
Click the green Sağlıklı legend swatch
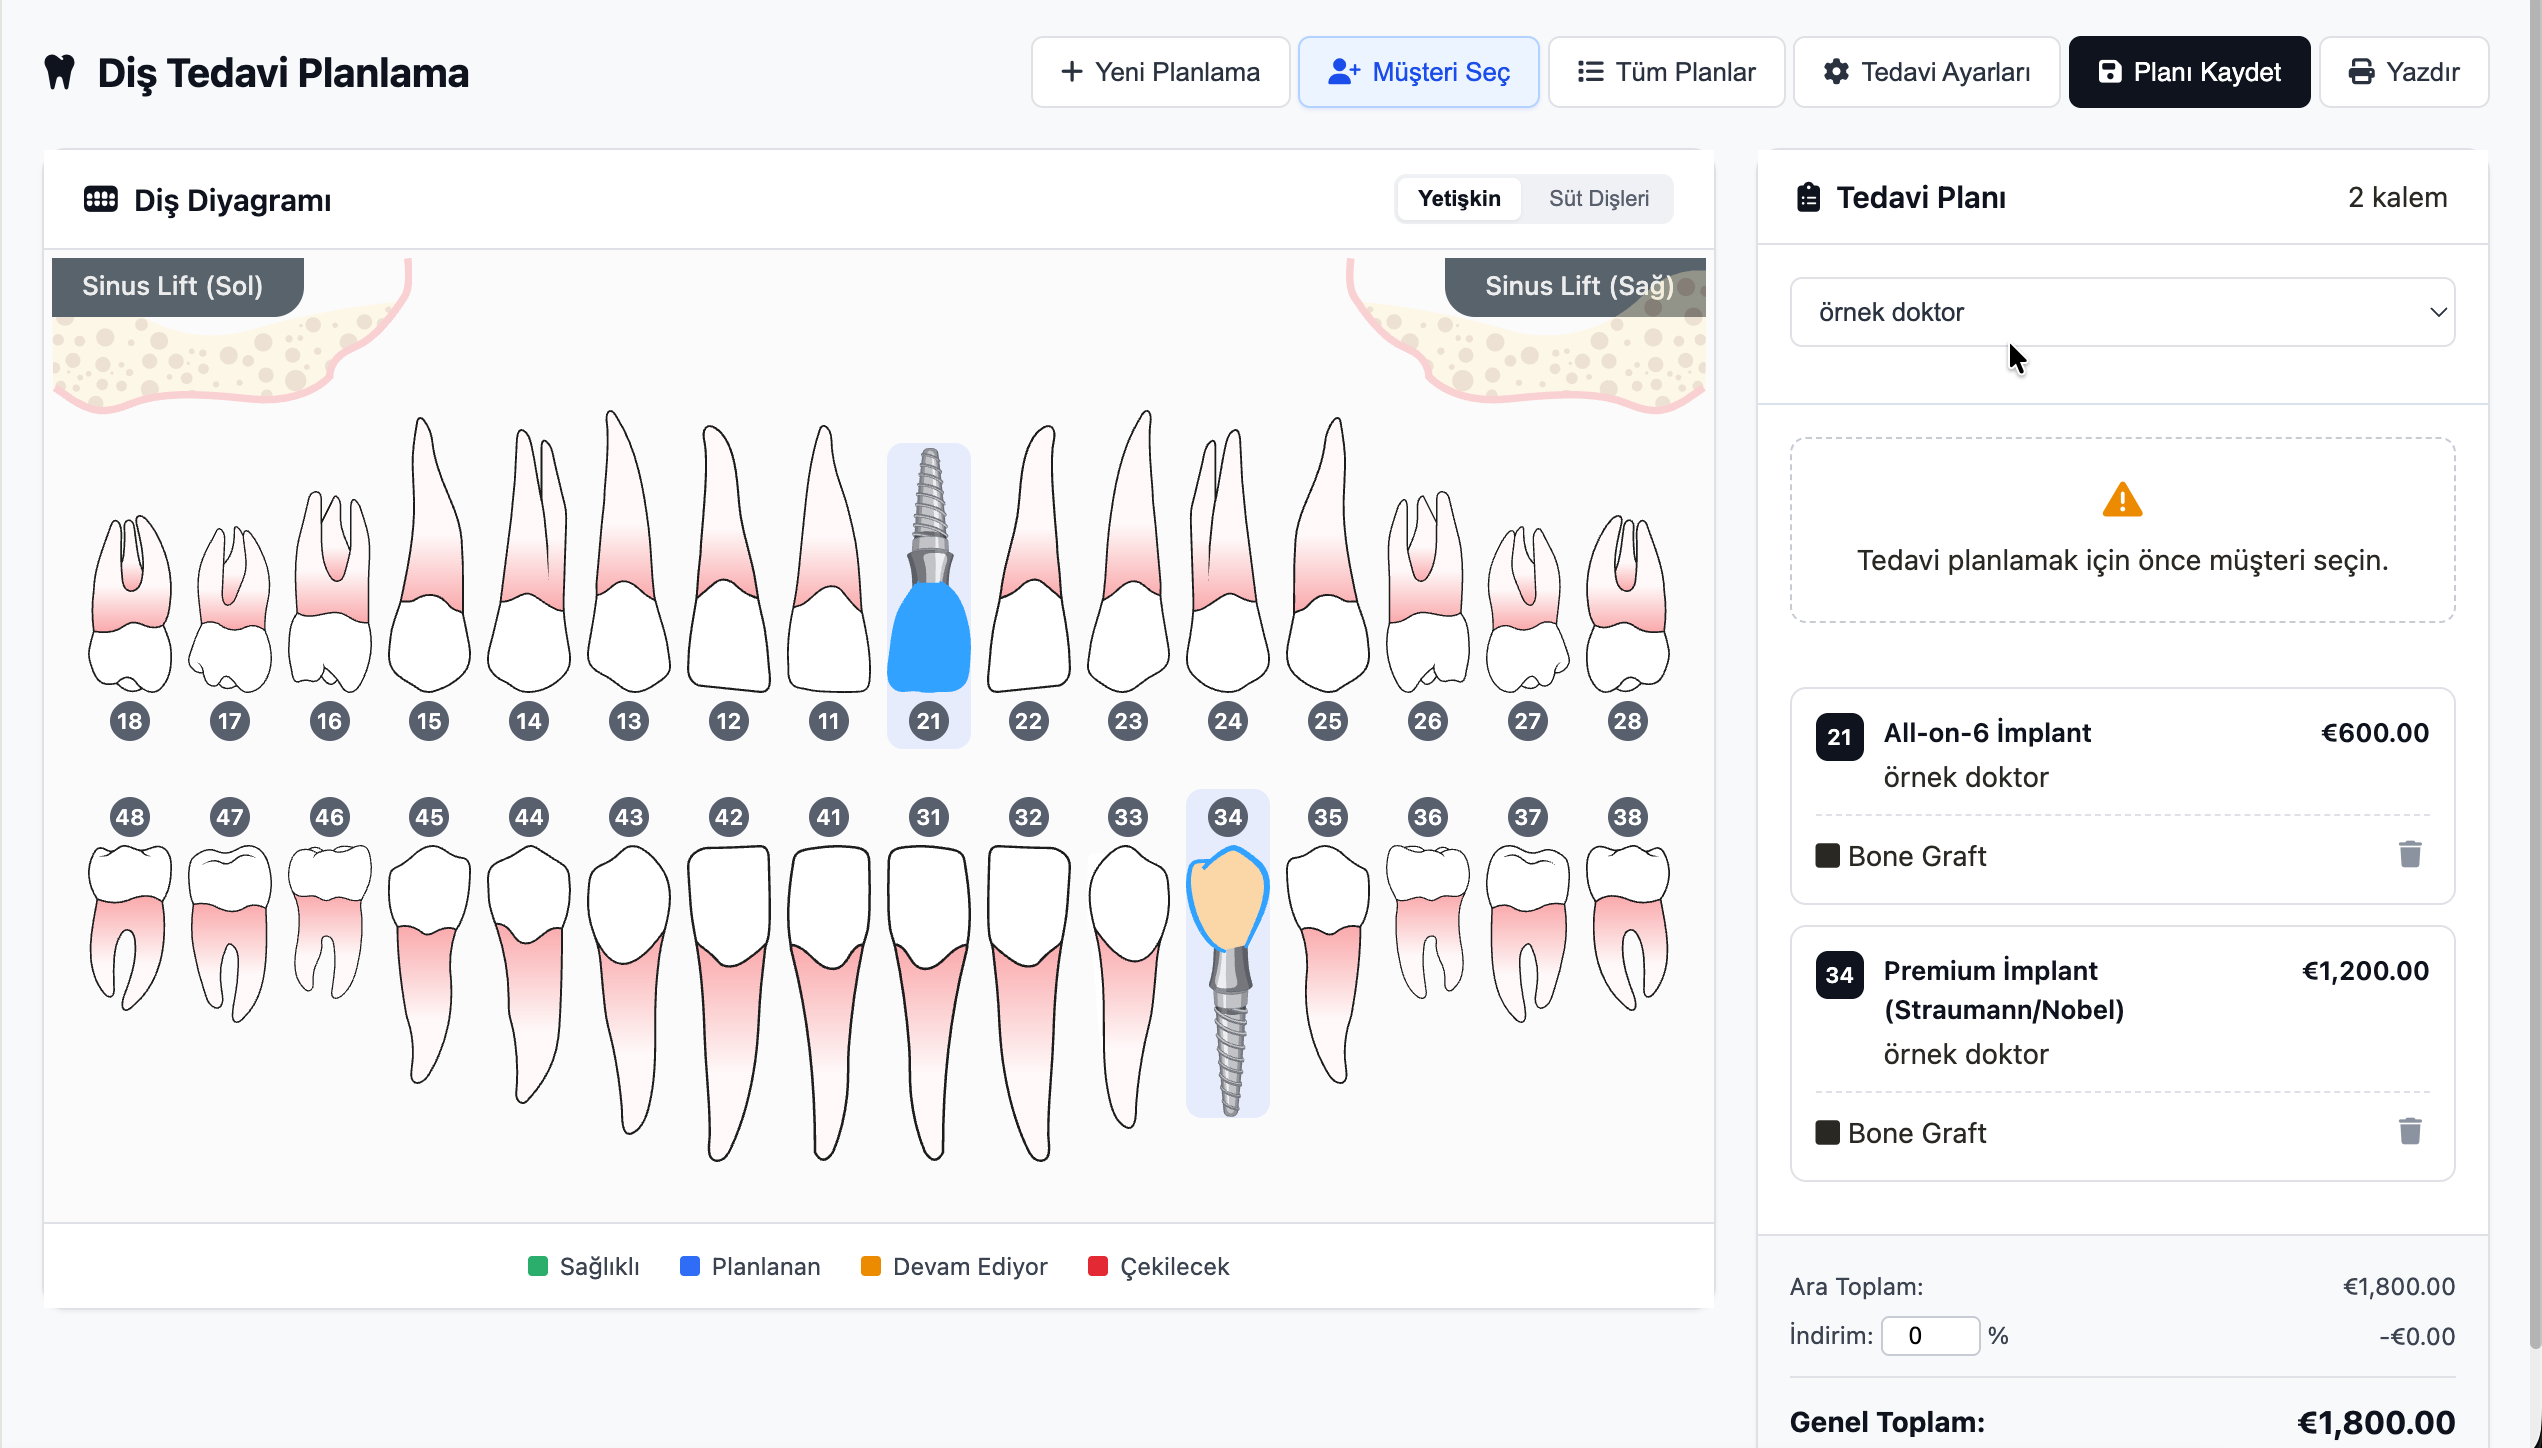click(538, 1267)
